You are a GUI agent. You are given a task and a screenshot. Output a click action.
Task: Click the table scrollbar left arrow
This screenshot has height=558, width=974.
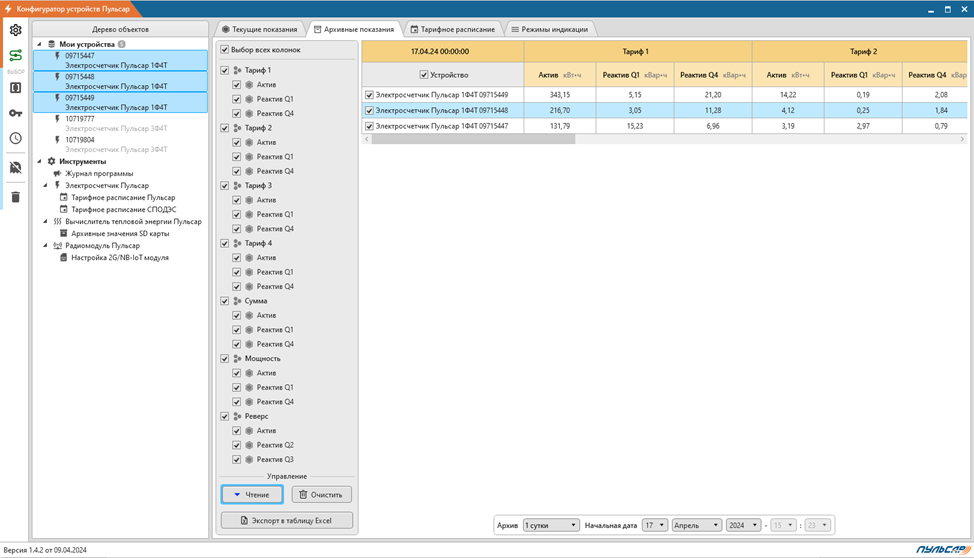(x=366, y=139)
